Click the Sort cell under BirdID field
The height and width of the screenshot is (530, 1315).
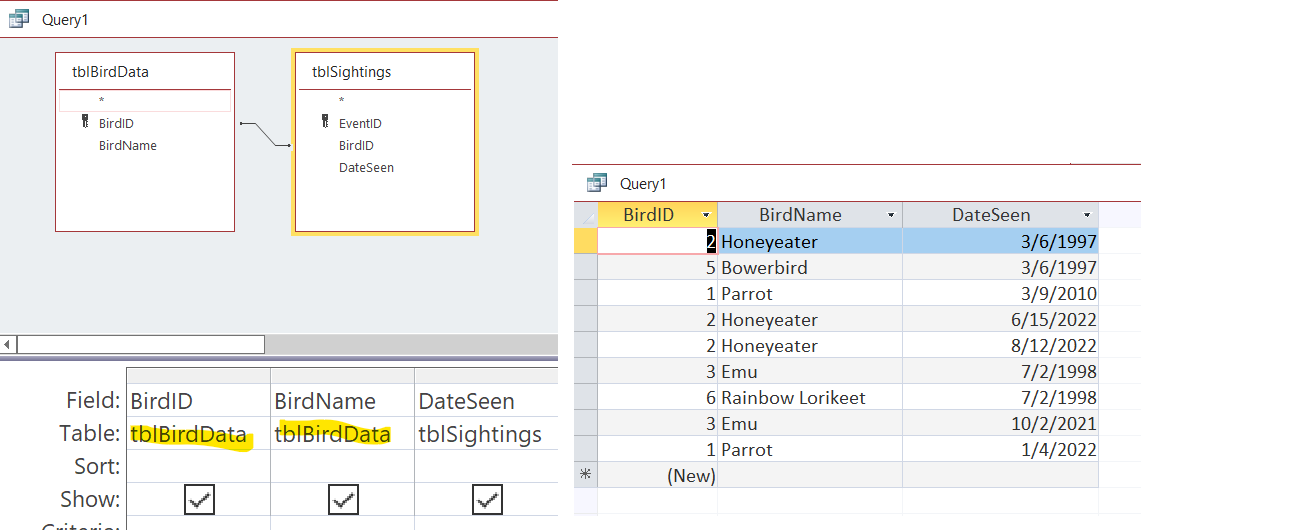point(199,467)
